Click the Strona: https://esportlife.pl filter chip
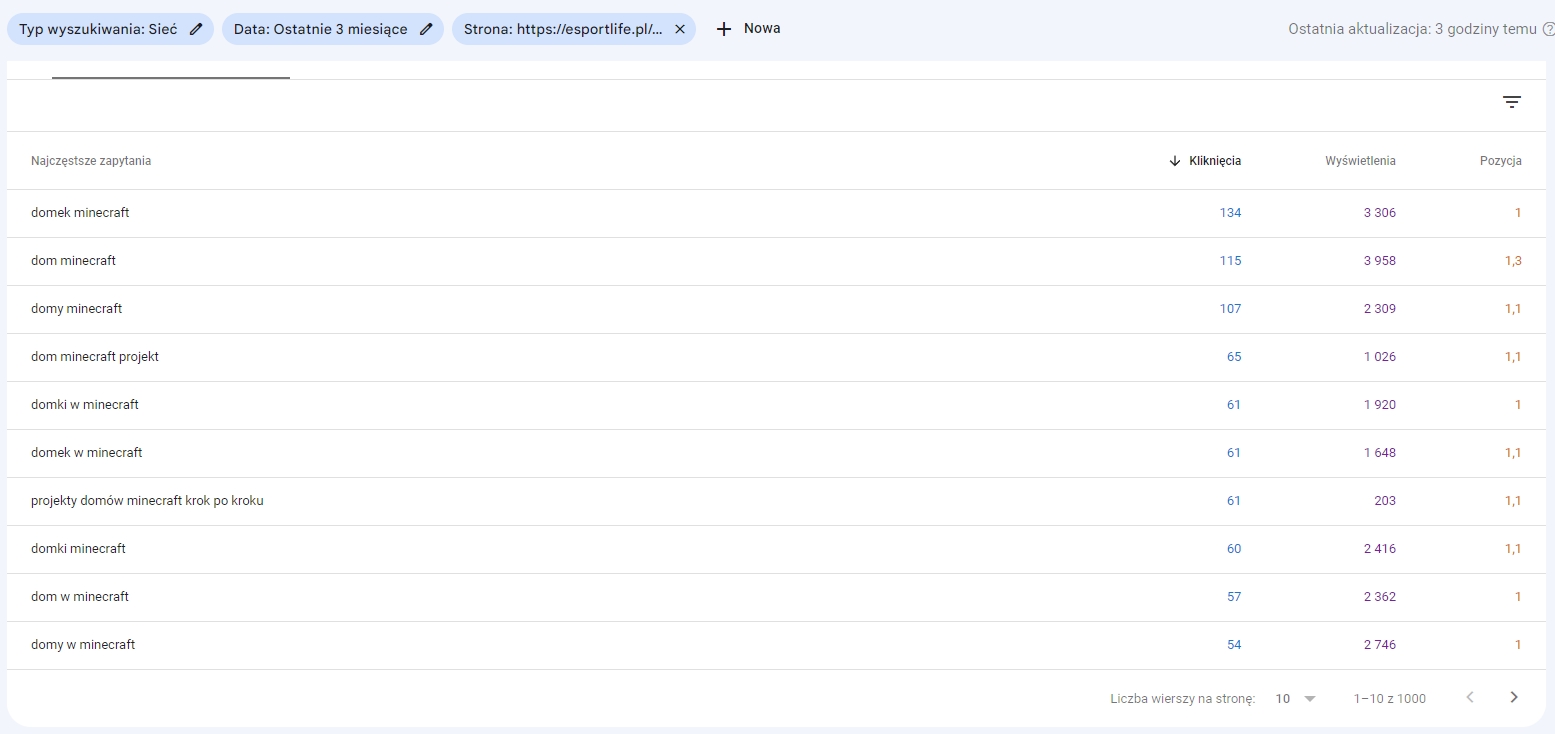 [573, 29]
